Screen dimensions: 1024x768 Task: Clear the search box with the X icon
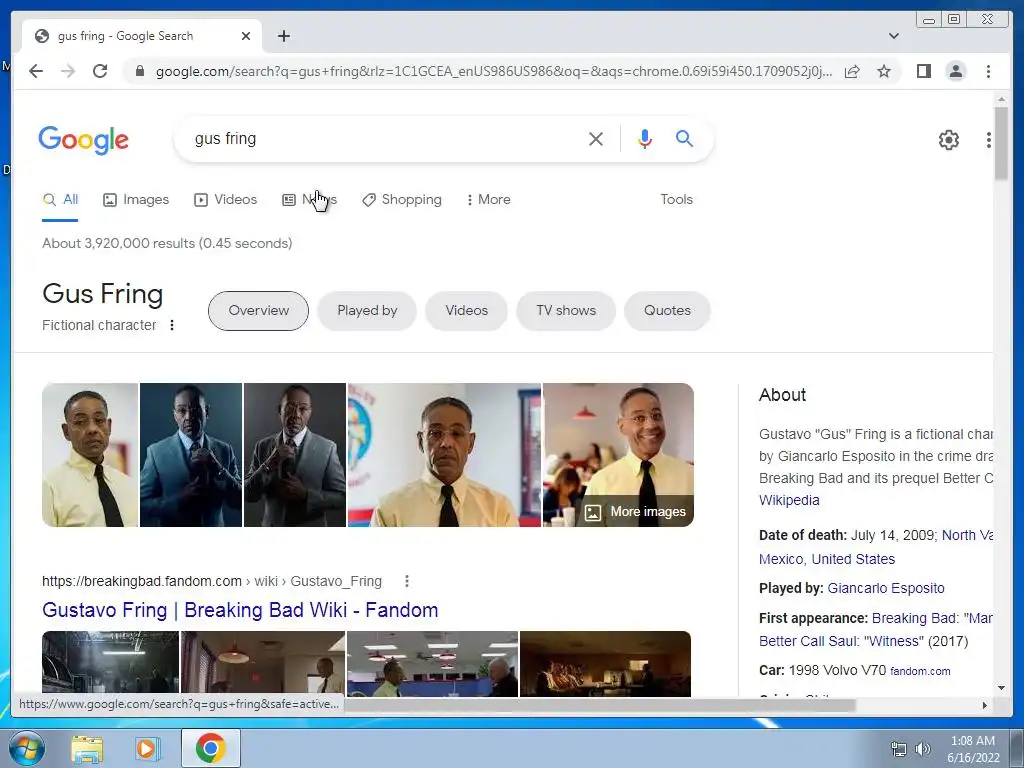click(596, 138)
